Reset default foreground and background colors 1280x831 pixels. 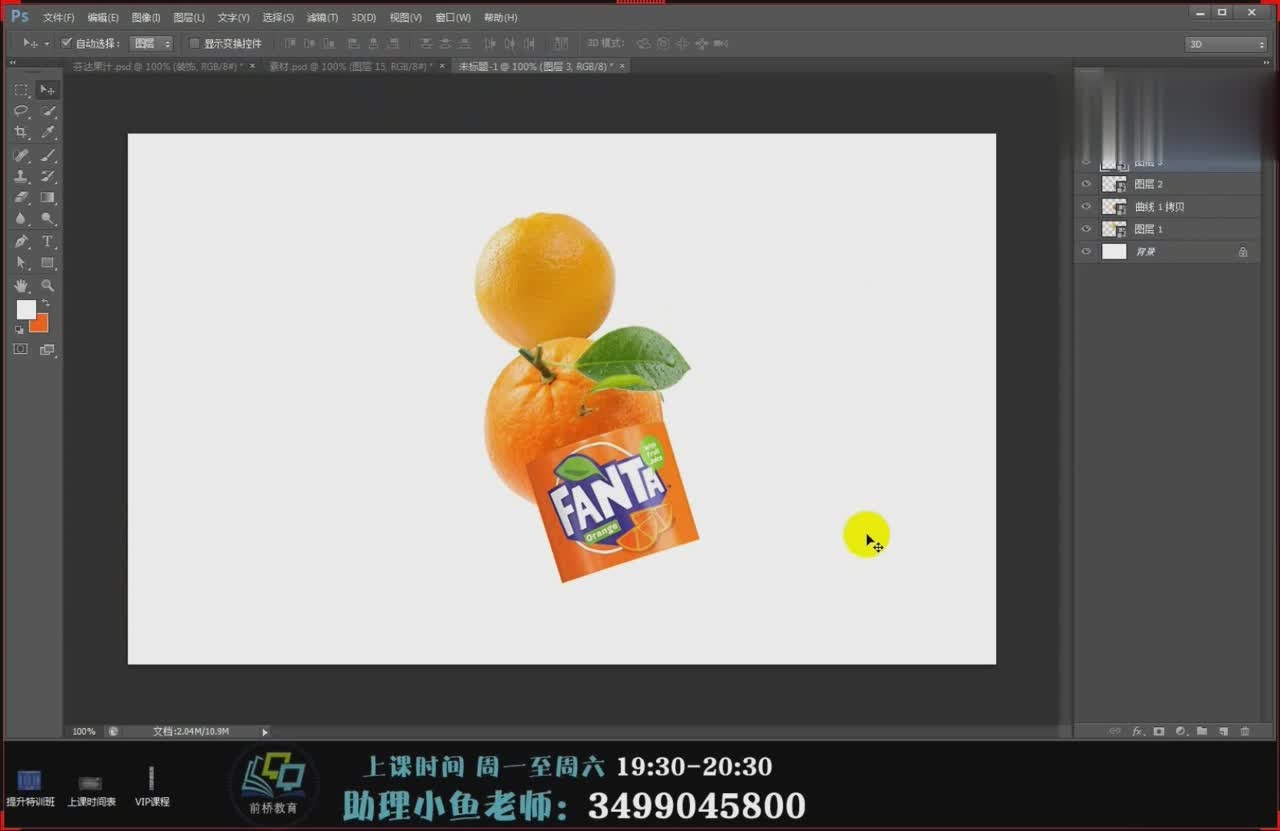[x=19, y=329]
